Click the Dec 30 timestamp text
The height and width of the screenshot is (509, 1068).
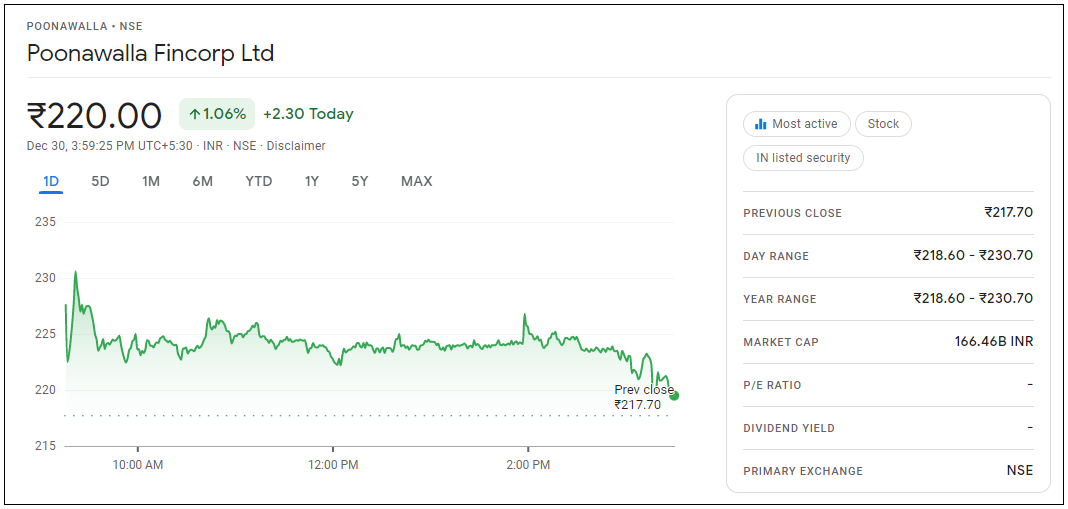point(111,146)
